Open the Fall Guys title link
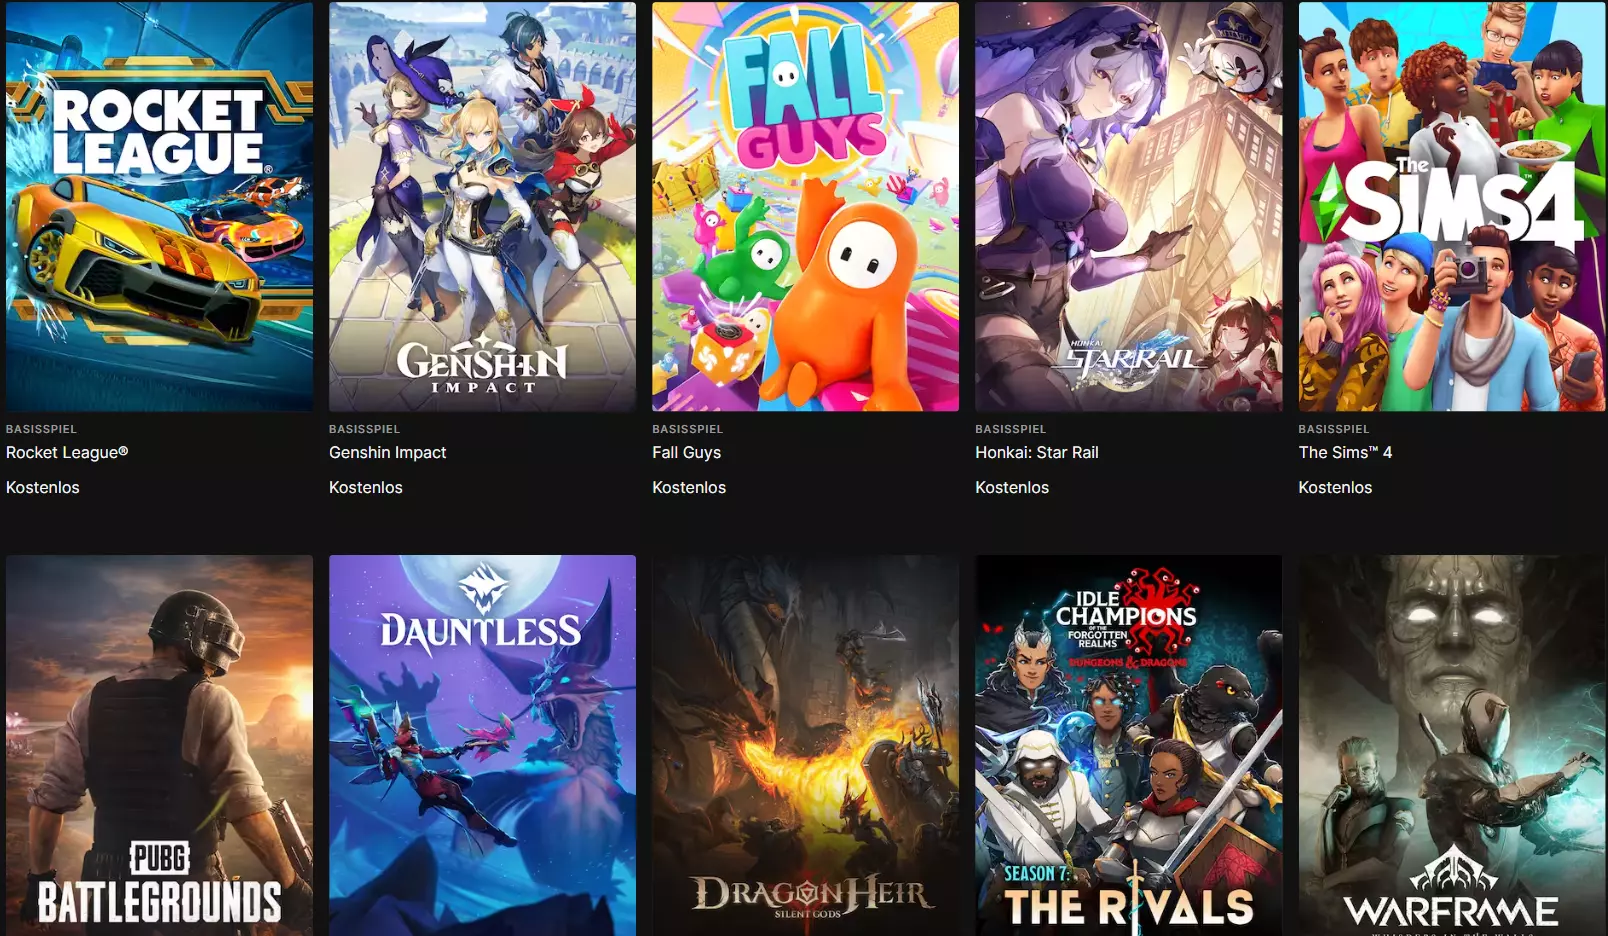Screen dimensions: 1608x936 pos(686,452)
